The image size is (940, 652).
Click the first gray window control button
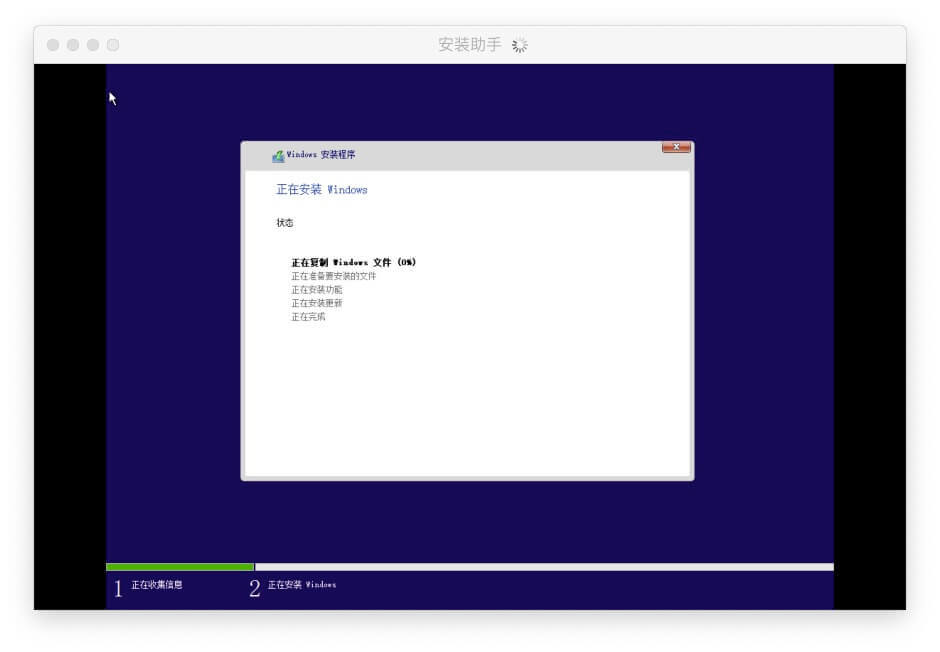tap(53, 45)
